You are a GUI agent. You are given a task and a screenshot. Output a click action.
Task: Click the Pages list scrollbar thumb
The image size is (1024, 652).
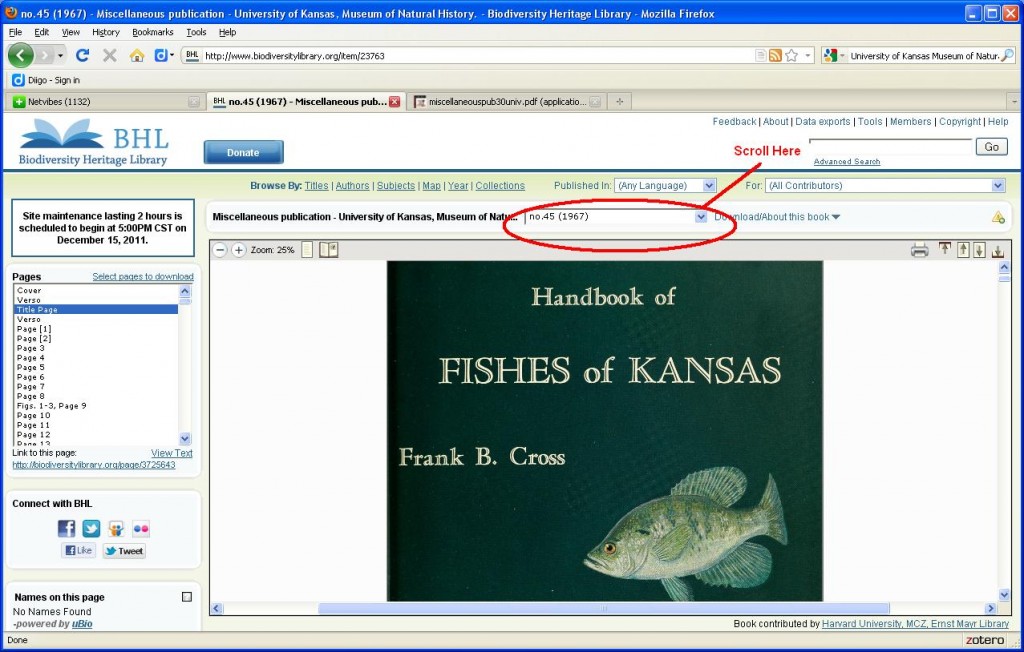tap(185, 301)
